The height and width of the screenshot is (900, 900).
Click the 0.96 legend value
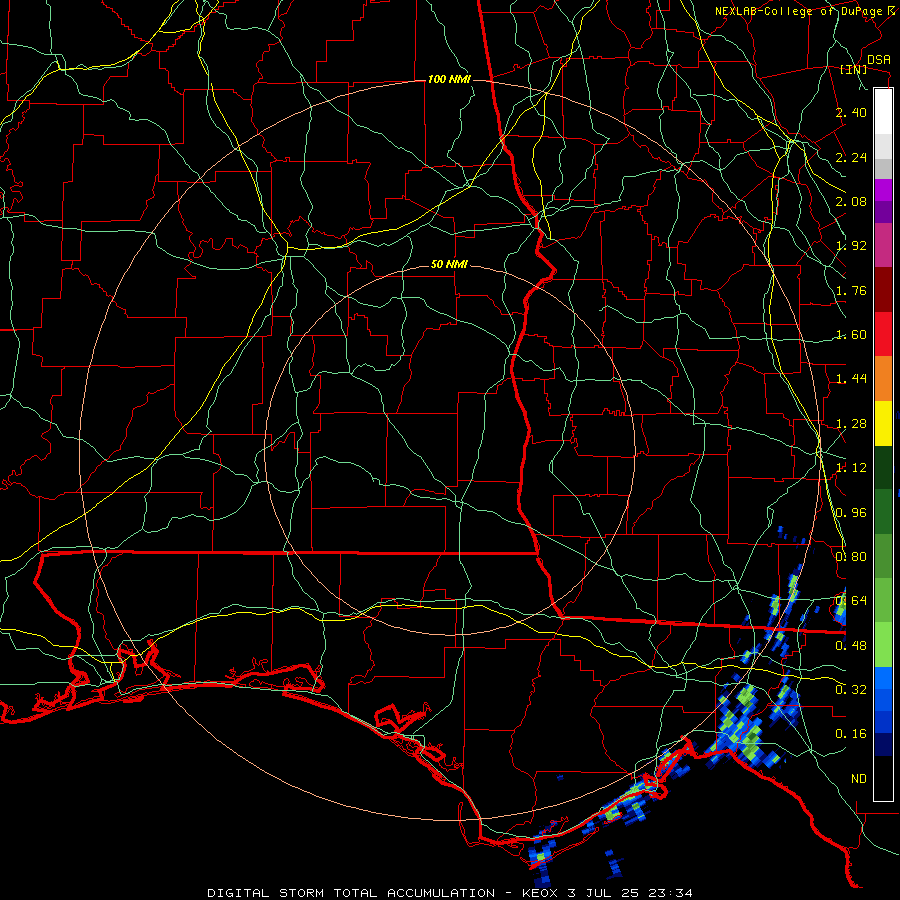(x=851, y=513)
